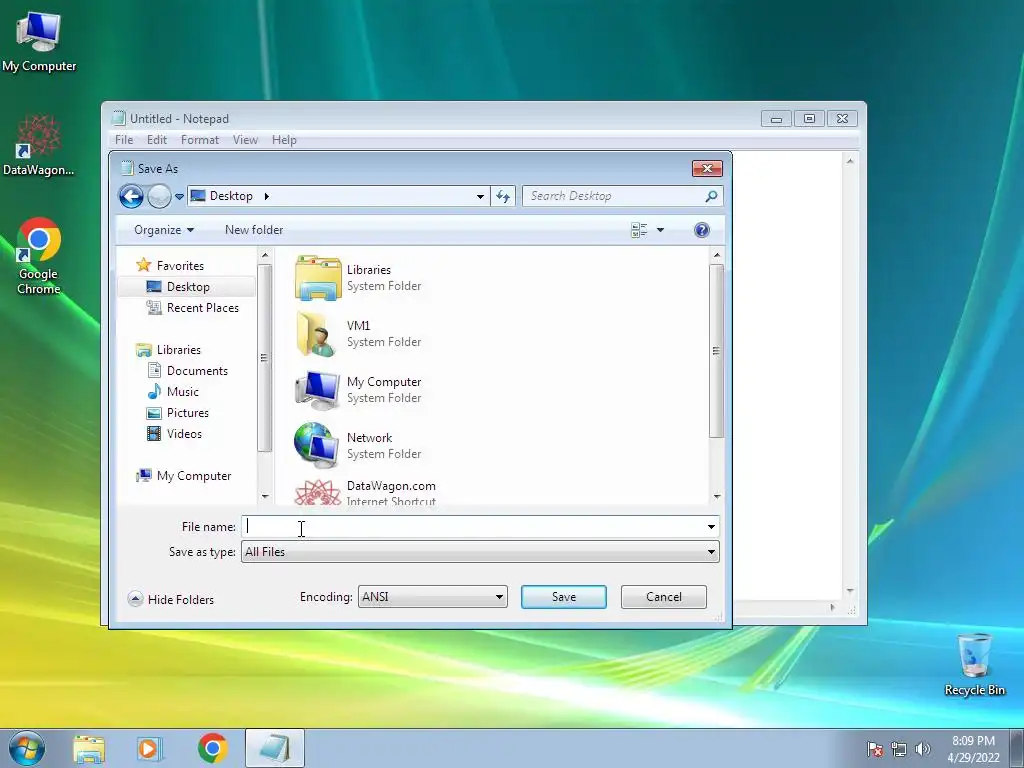Click network tray icon

899,749
